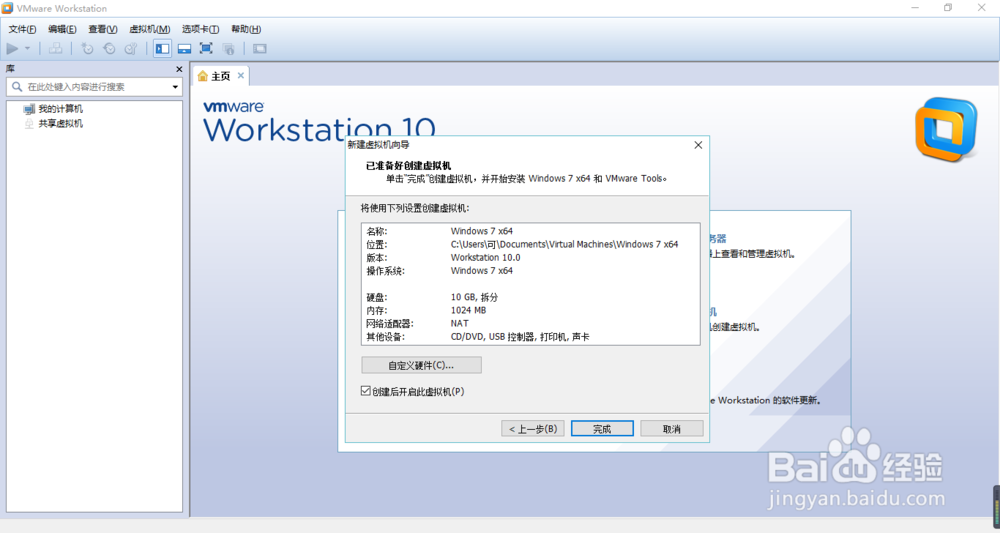Click the console view toolbar icon
The width and height of the screenshot is (1000, 533).
click(x=260, y=48)
